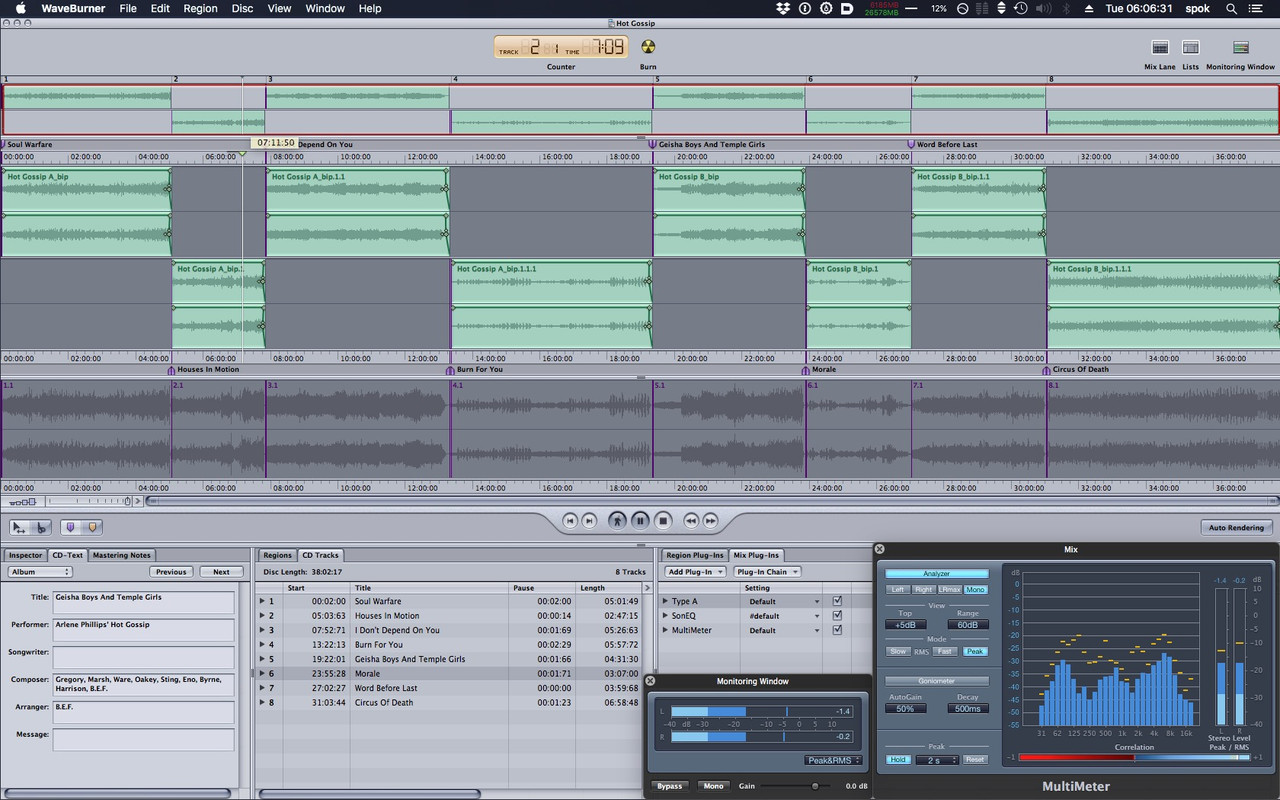Open the Apple menu
Image resolution: width=1280 pixels, height=800 pixels.
[x=19, y=8]
